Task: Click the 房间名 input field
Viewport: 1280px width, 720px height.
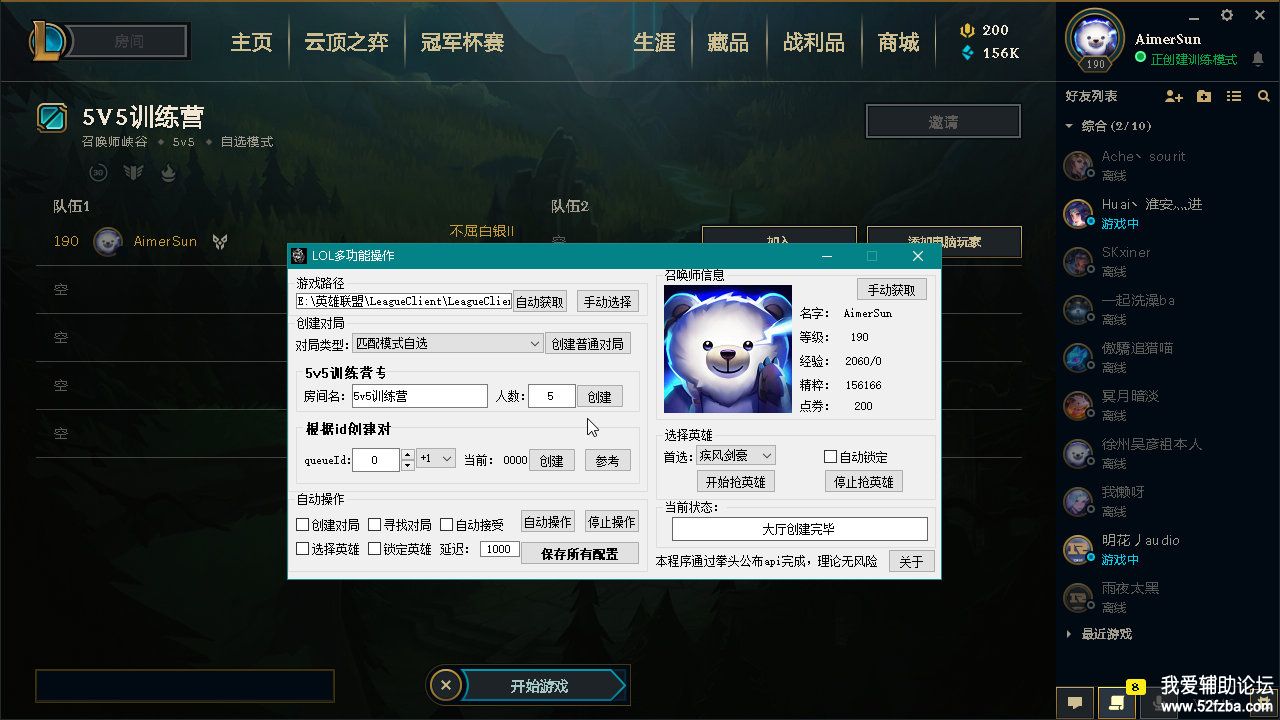Action: pos(419,396)
